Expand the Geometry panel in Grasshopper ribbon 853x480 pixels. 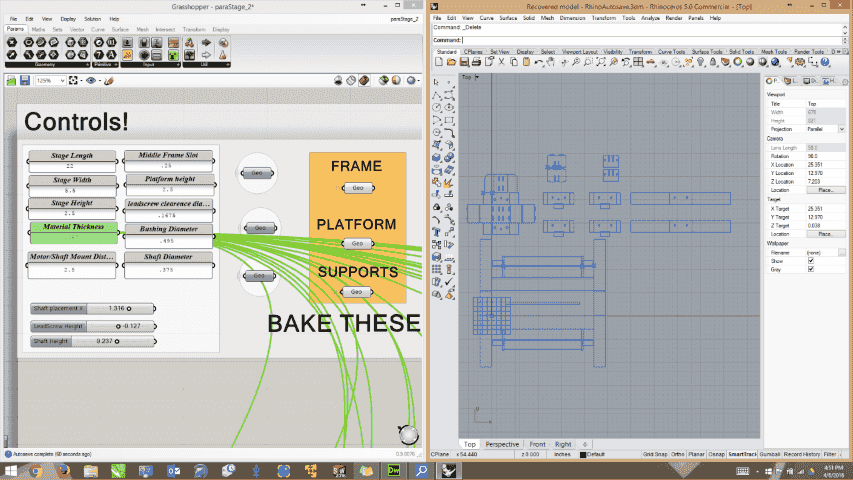pos(88,65)
